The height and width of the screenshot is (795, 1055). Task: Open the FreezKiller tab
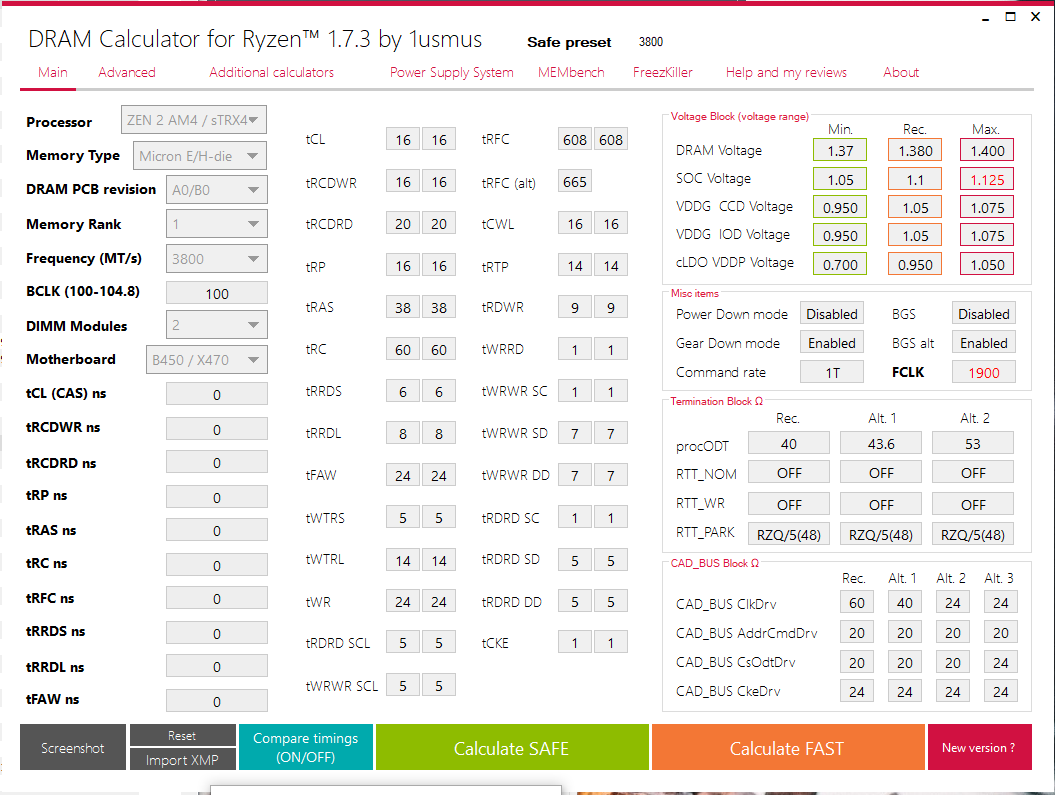click(x=663, y=72)
